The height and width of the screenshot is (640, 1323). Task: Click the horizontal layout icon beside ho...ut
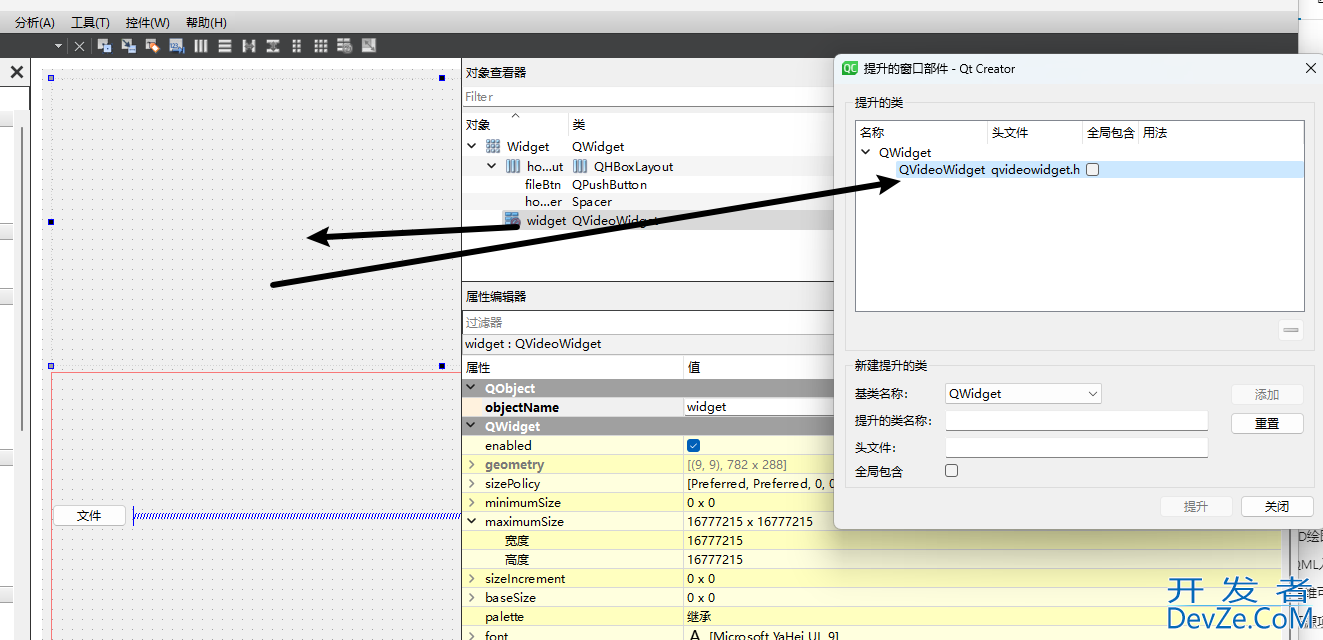click(x=513, y=167)
